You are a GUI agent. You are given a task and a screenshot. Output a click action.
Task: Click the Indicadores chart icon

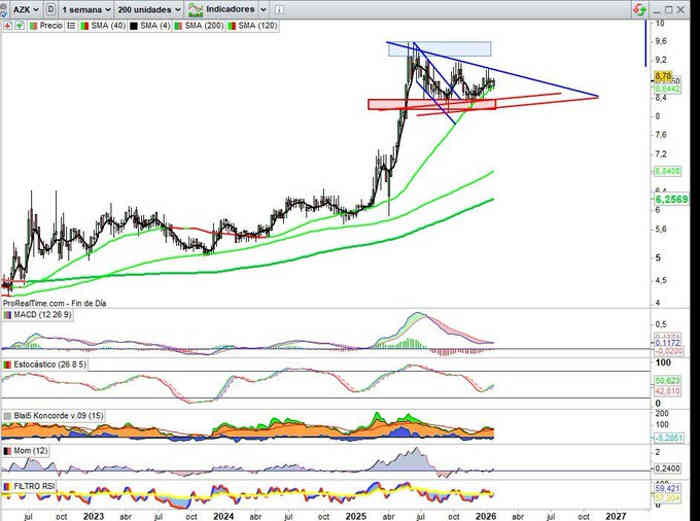coord(199,9)
